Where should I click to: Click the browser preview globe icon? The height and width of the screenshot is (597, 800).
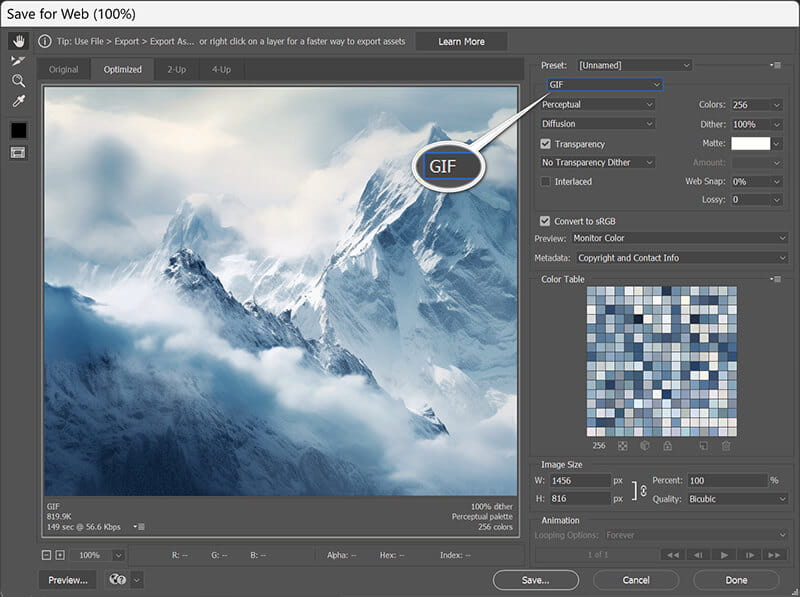[x=116, y=580]
